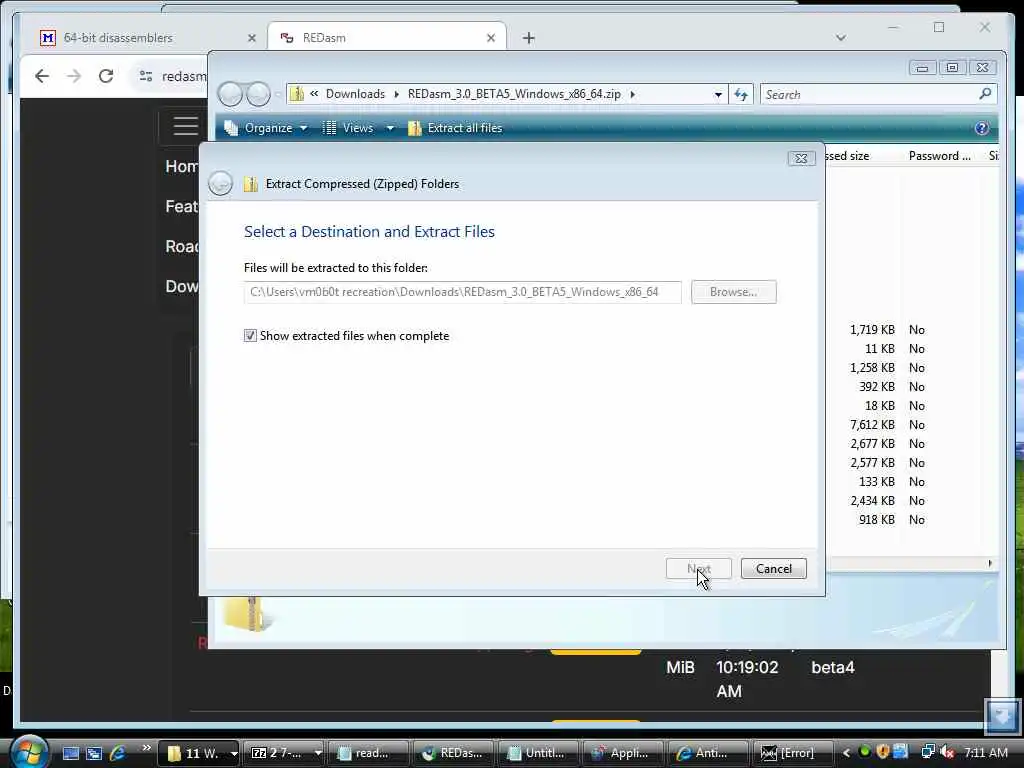Toggle Show extracted files when complete

tap(250, 336)
